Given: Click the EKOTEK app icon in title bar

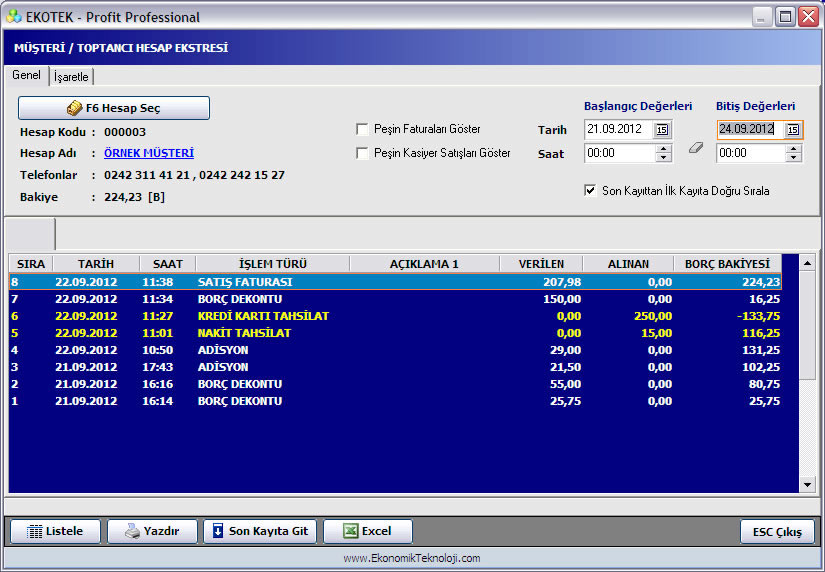Looking at the screenshot, I should (14, 17).
